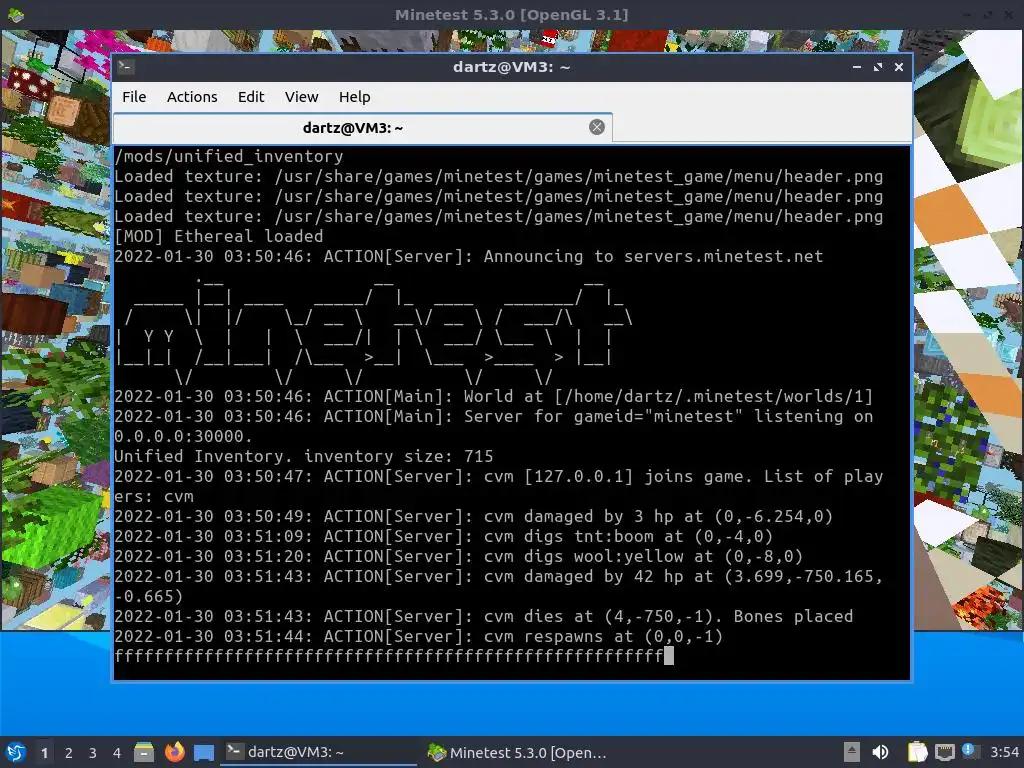Switch to workspace 3
This screenshot has width=1024, height=768.
point(93,753)
